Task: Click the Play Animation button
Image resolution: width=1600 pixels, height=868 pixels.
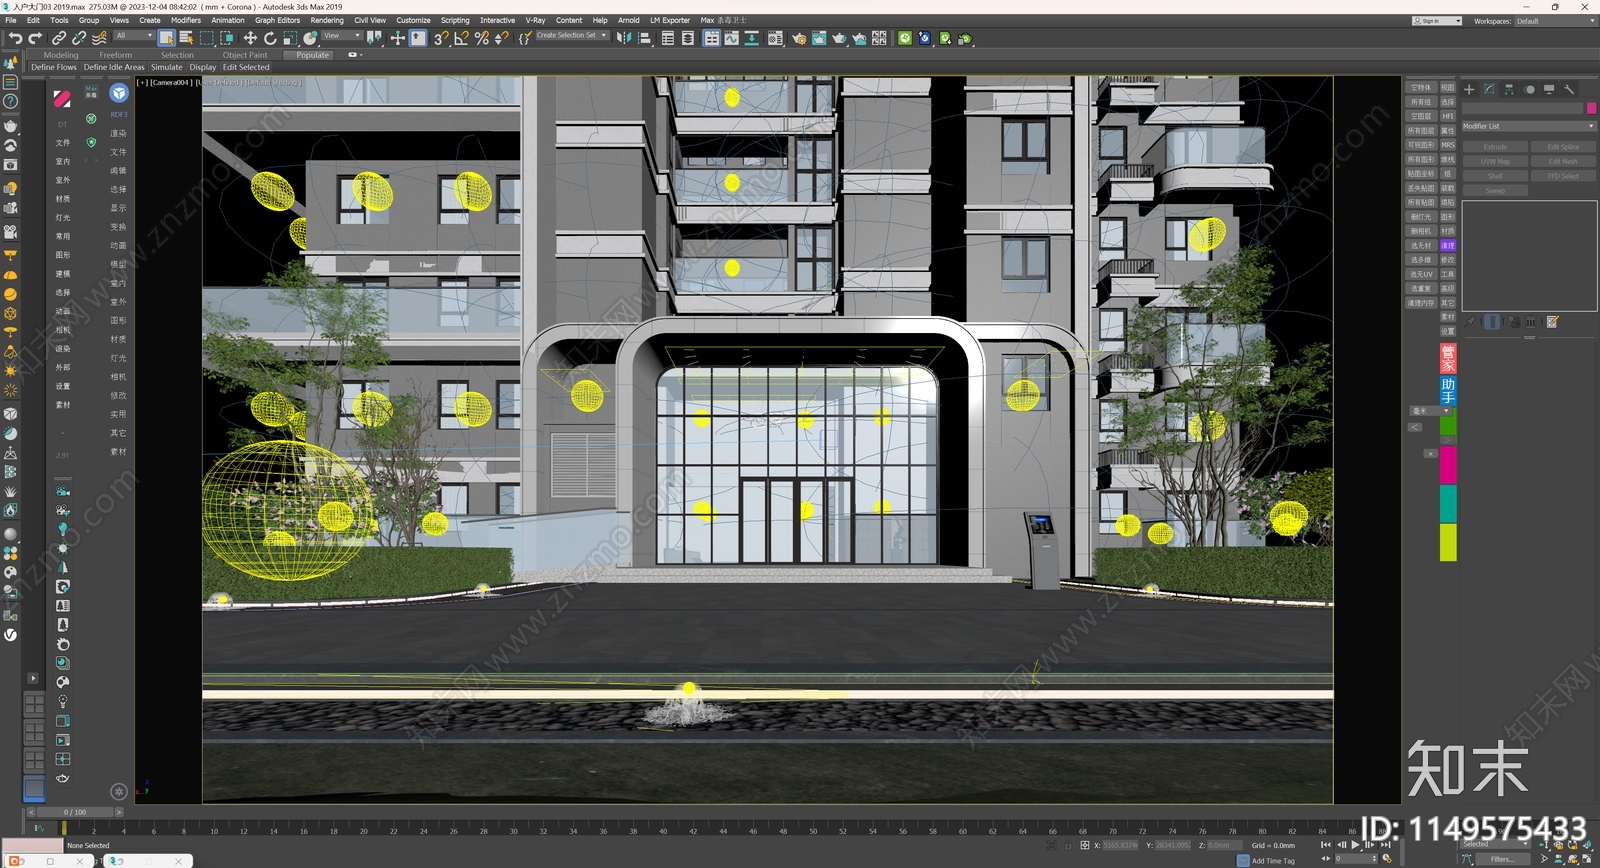Action: coord(1356,845)
